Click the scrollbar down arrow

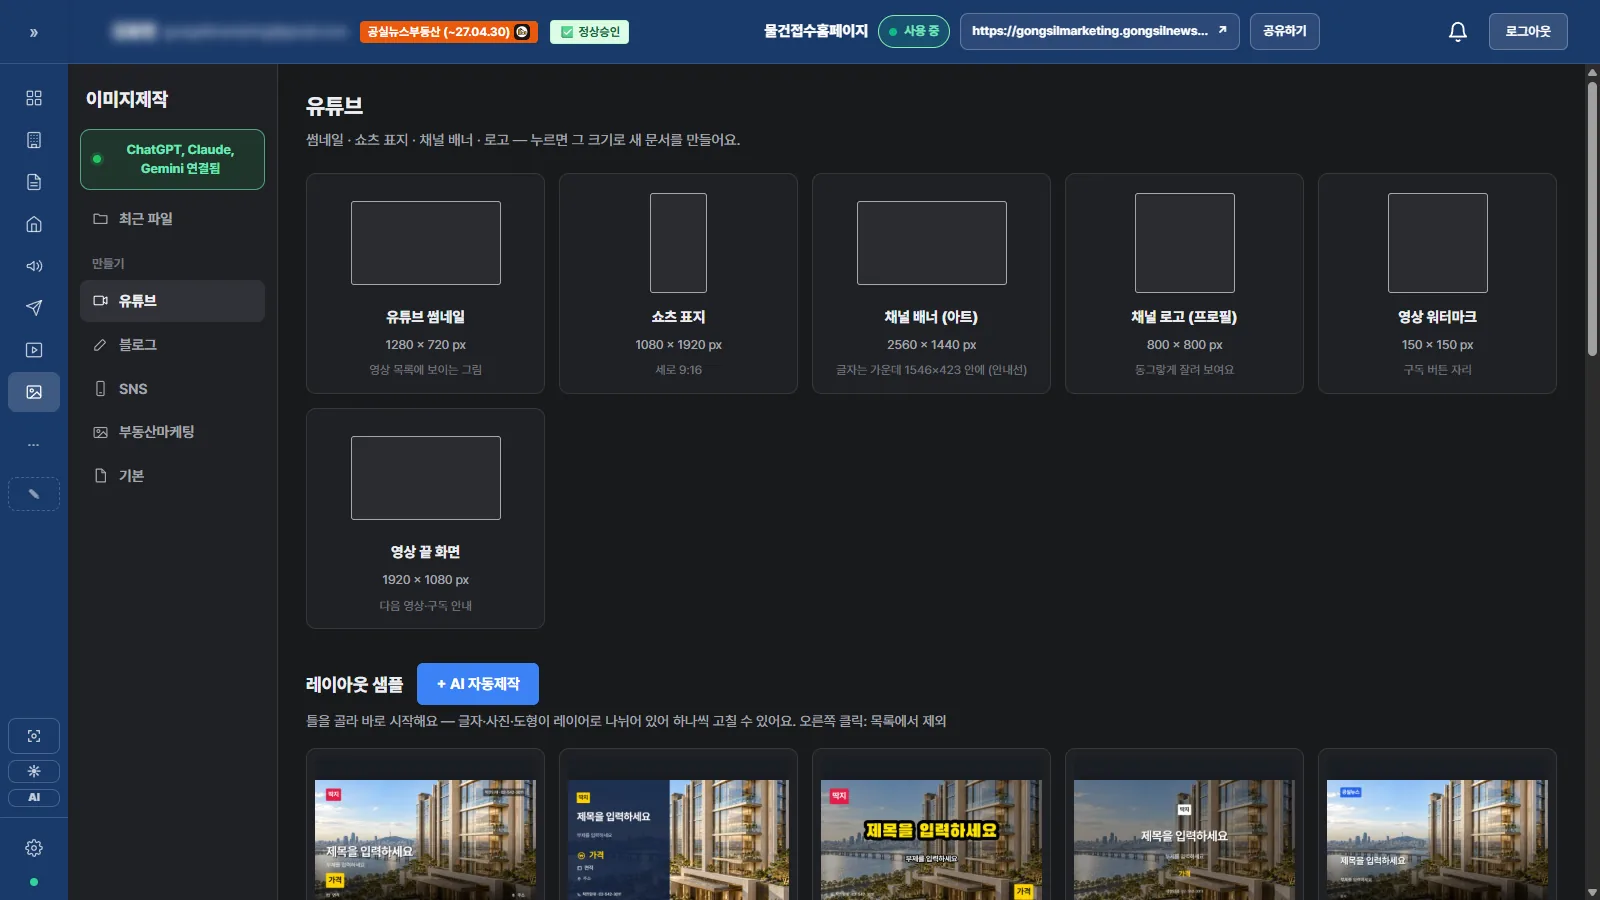click(1592, 892)
